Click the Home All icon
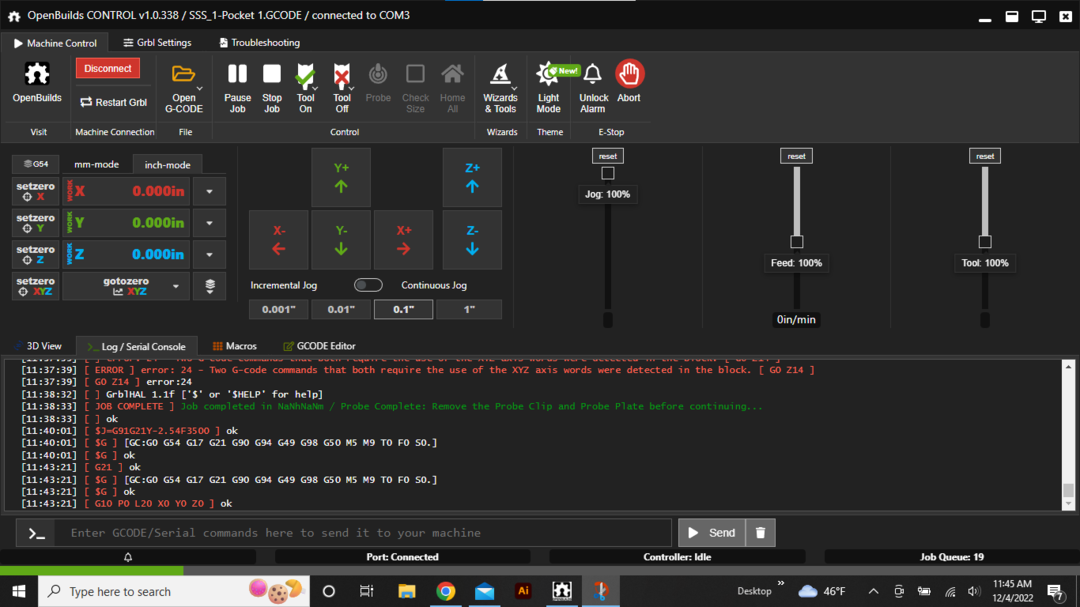The width and height of the screenshot is (1080, 607). tap(452, 75)
